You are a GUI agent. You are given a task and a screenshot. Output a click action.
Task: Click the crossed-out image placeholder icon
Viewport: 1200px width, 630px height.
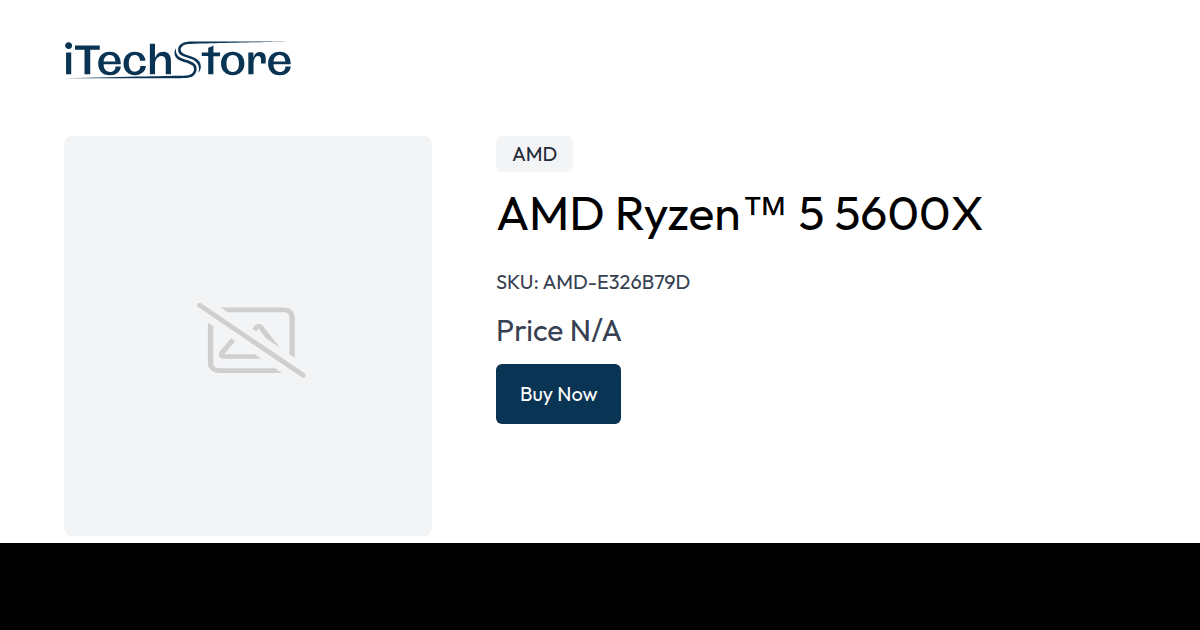[251, 340]
